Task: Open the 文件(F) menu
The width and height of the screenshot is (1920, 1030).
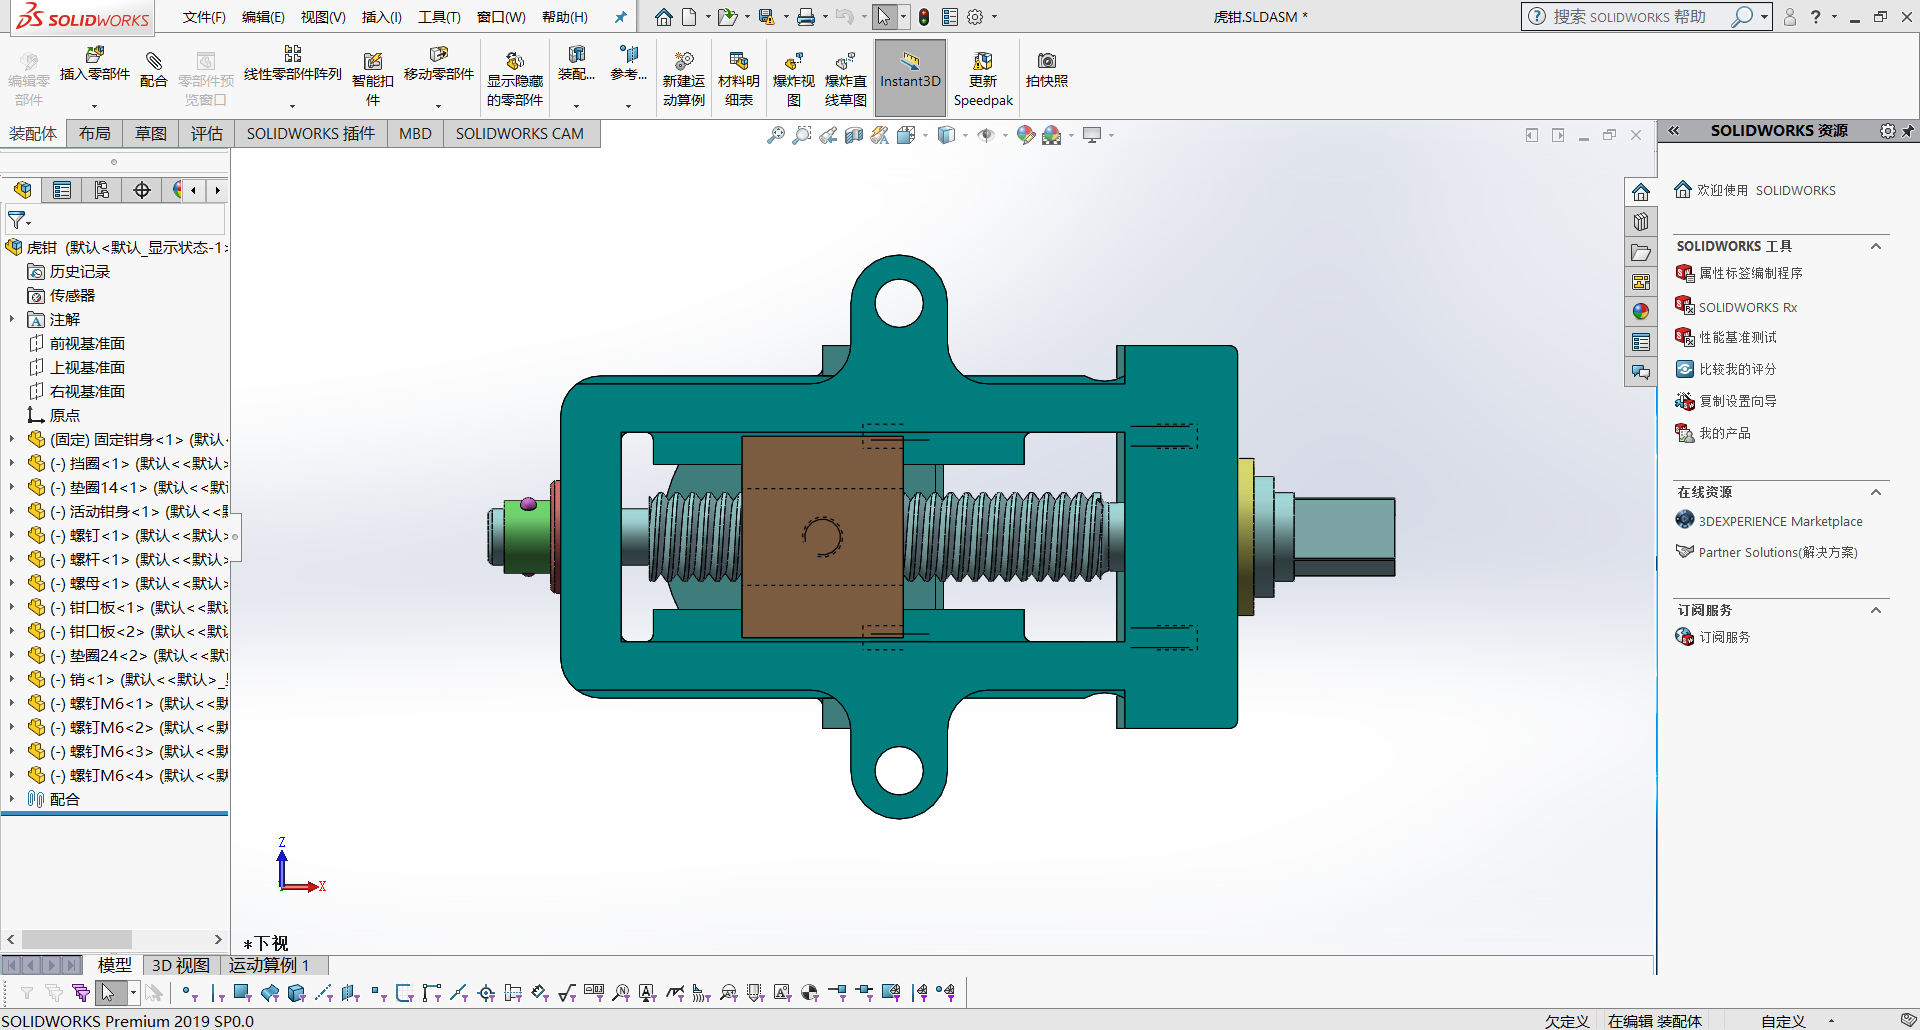Action: point(204,17)
